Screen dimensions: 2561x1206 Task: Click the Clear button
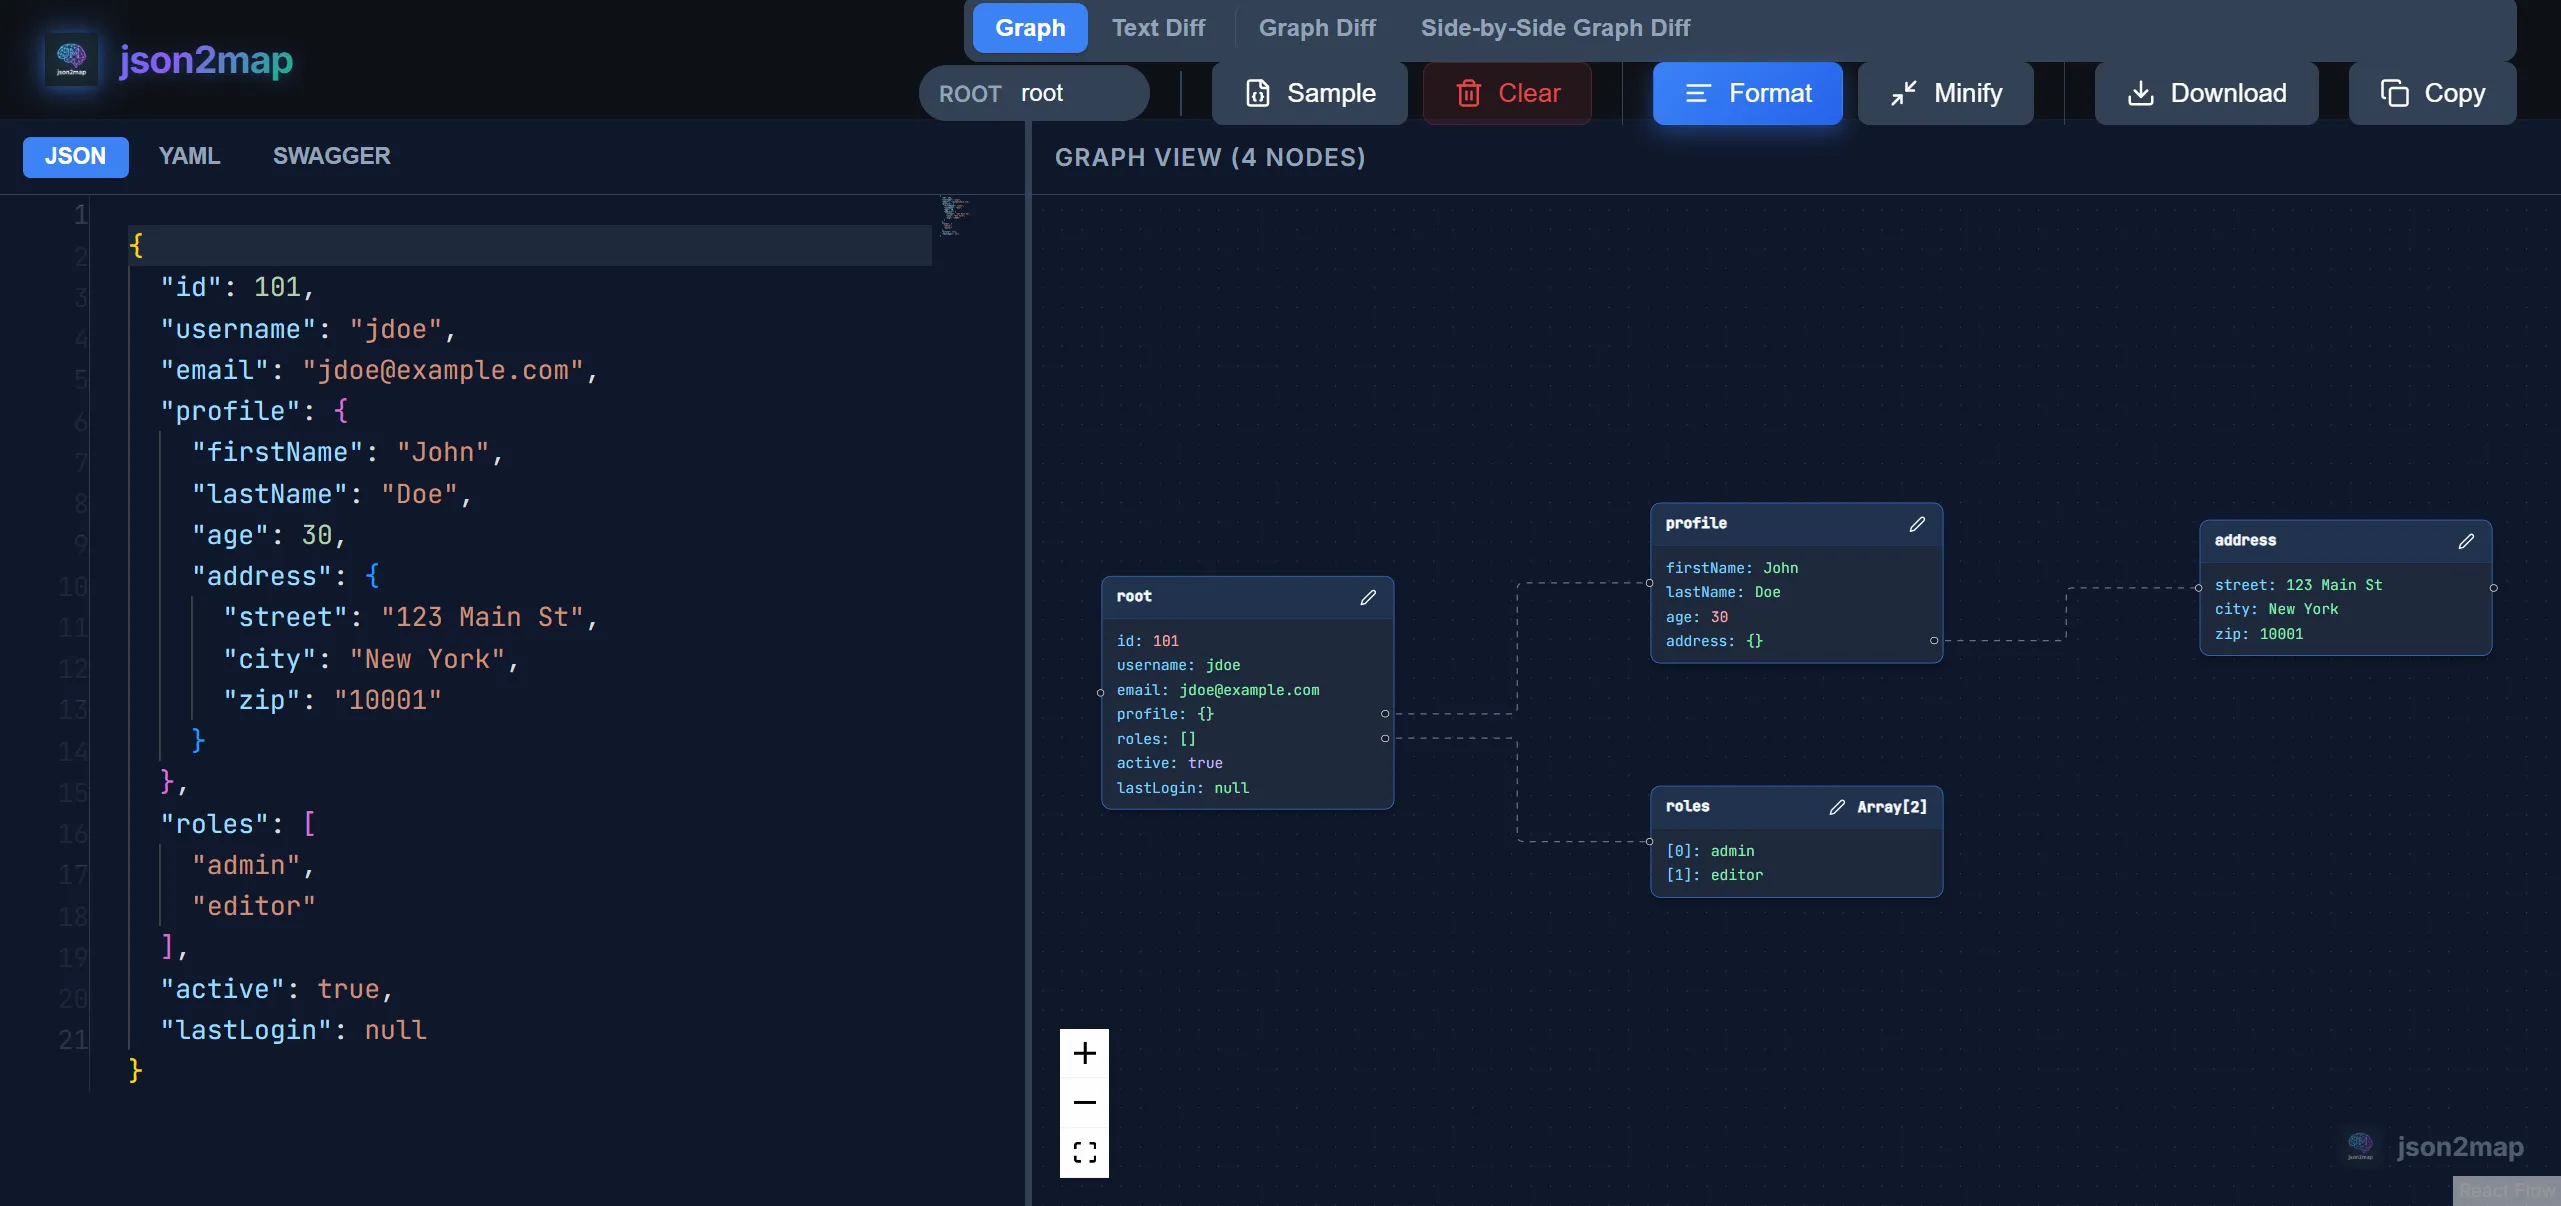click(1506, 93)
